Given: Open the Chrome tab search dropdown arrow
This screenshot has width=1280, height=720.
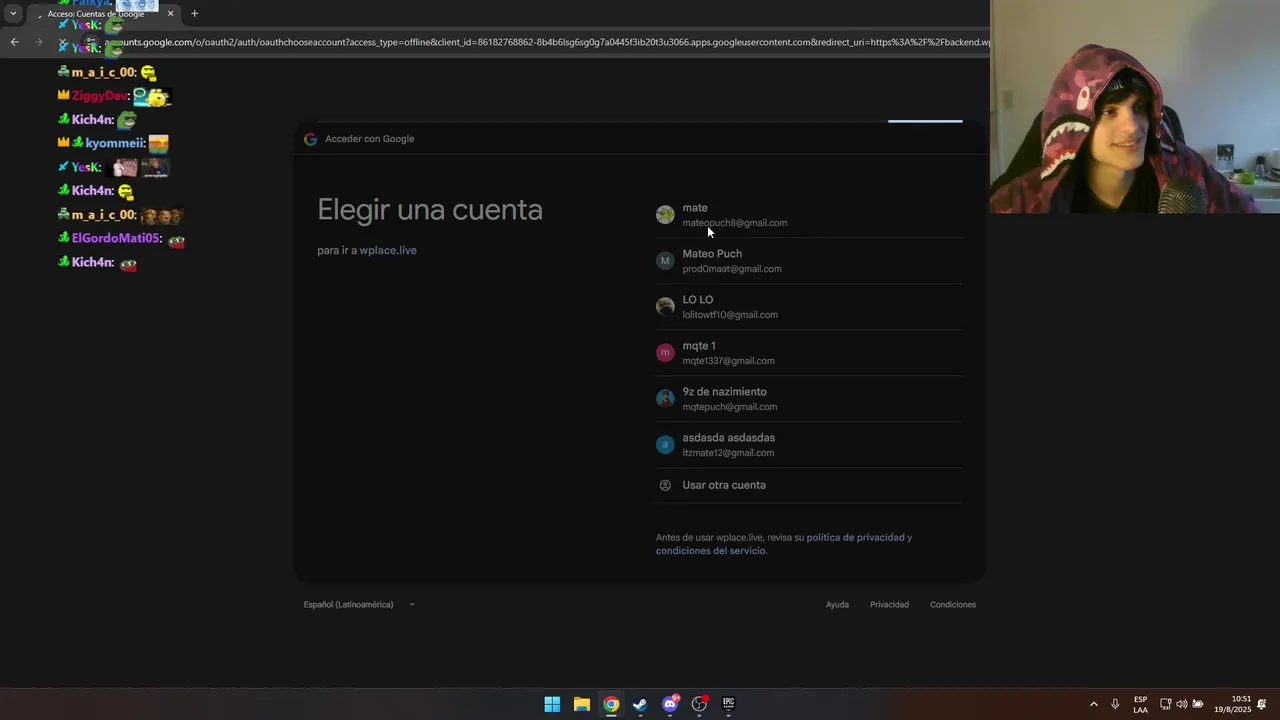Looking at the screenshot, I should (x=13, y=14).
